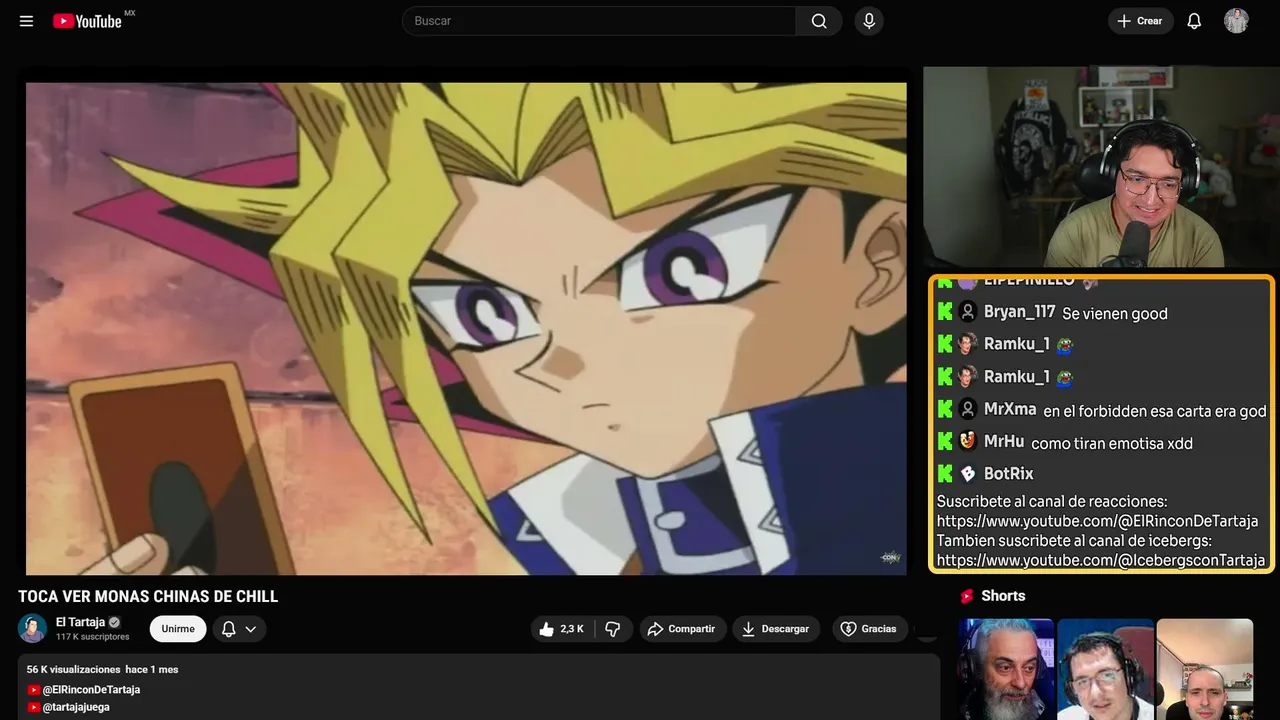Click Suscribete al canal de reacciones text
This screenshot has height=720, width=1280.
point(1052,501)
